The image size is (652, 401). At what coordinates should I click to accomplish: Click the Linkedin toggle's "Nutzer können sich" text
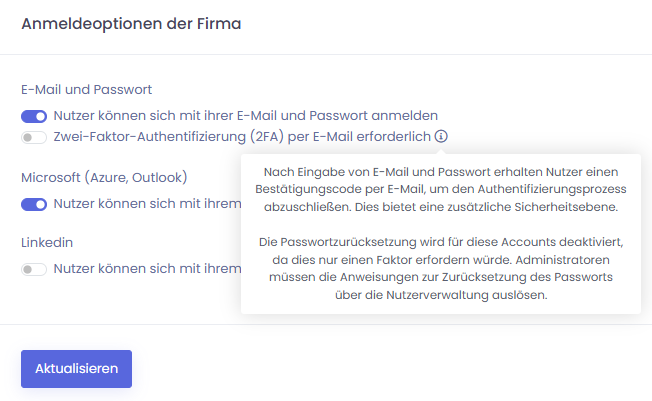tap(146, 269)
